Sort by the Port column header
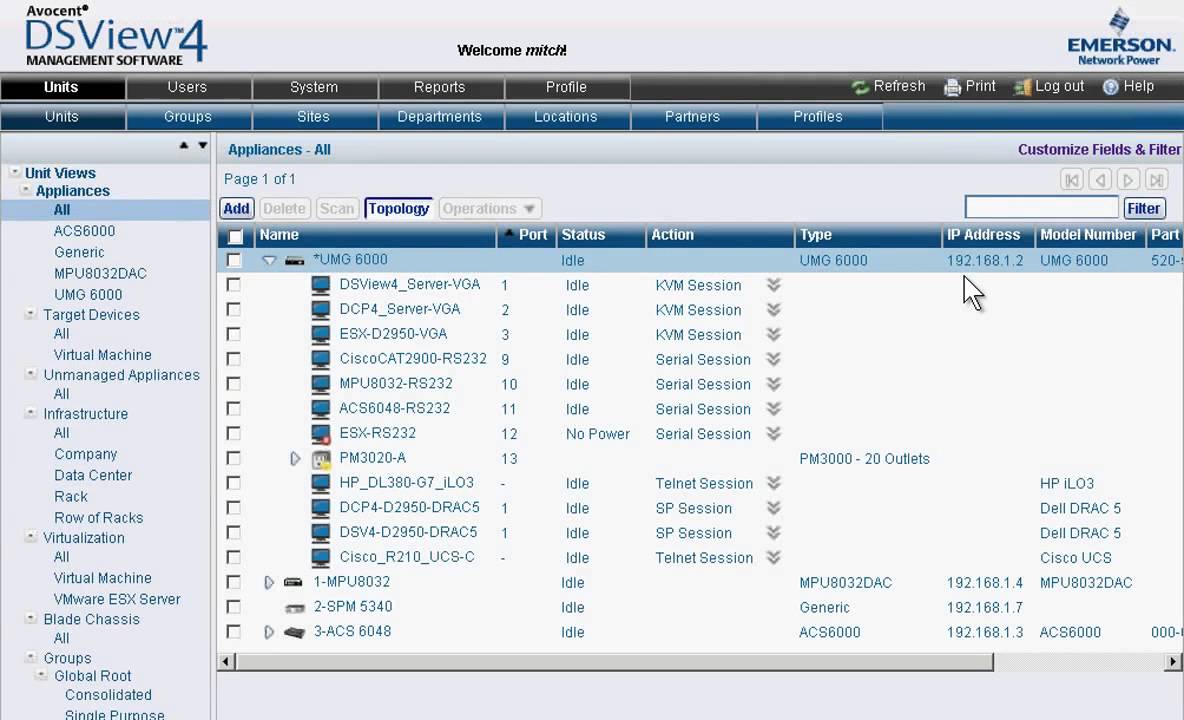This screenshot has width=1184, height=720. (525, 235)
